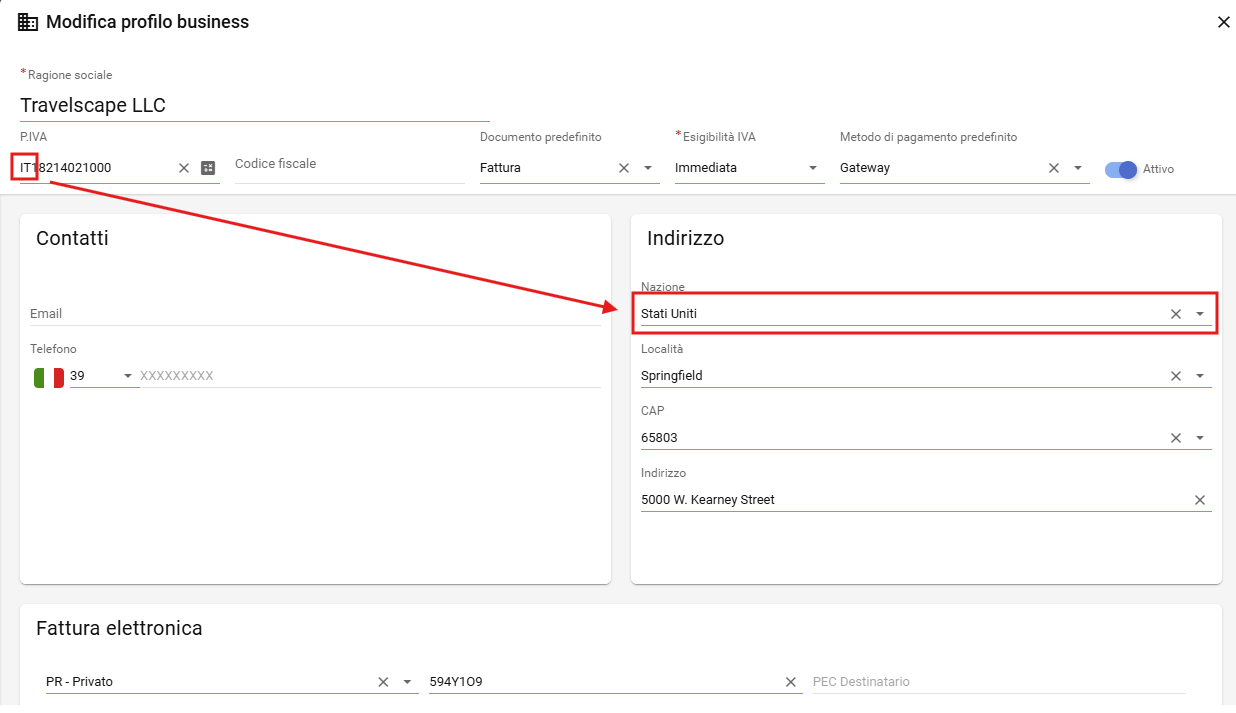Click the Email input field
This screenshot has height=713, width=1236.
pyautogui.click(x=315, y=314)
